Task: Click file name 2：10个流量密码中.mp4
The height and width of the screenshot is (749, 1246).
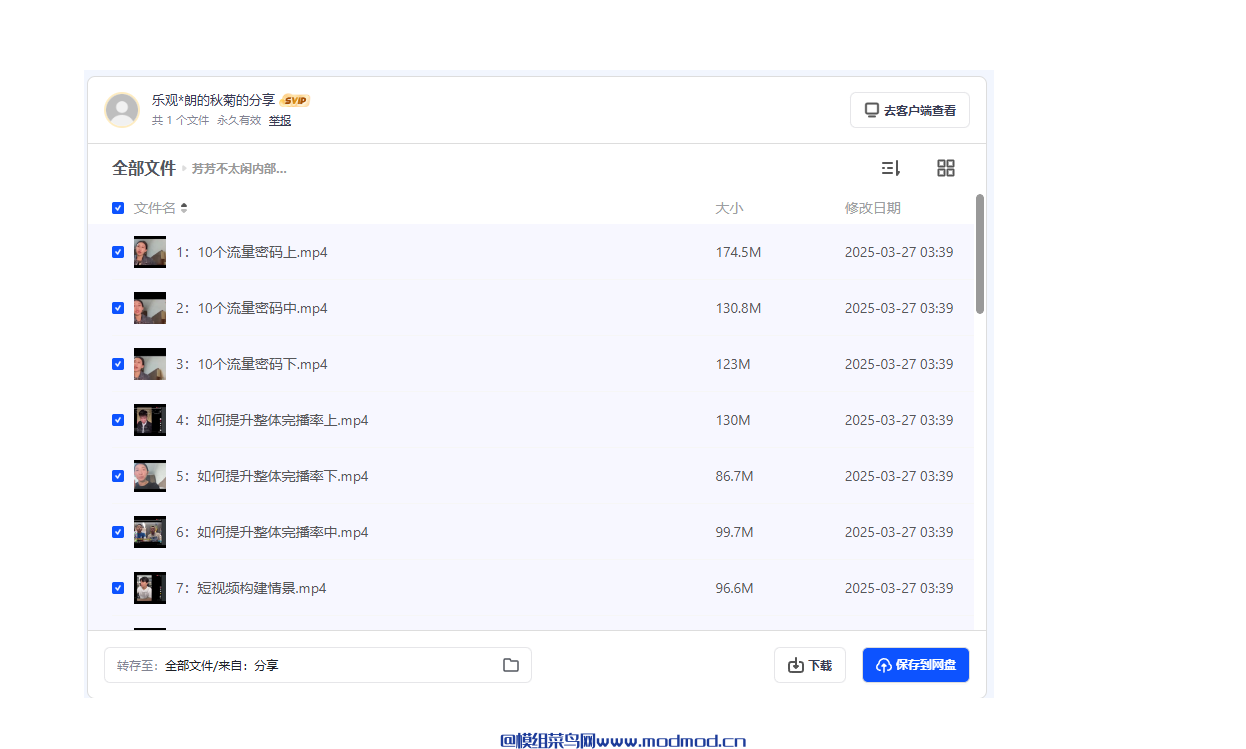Action: (252, 308)
